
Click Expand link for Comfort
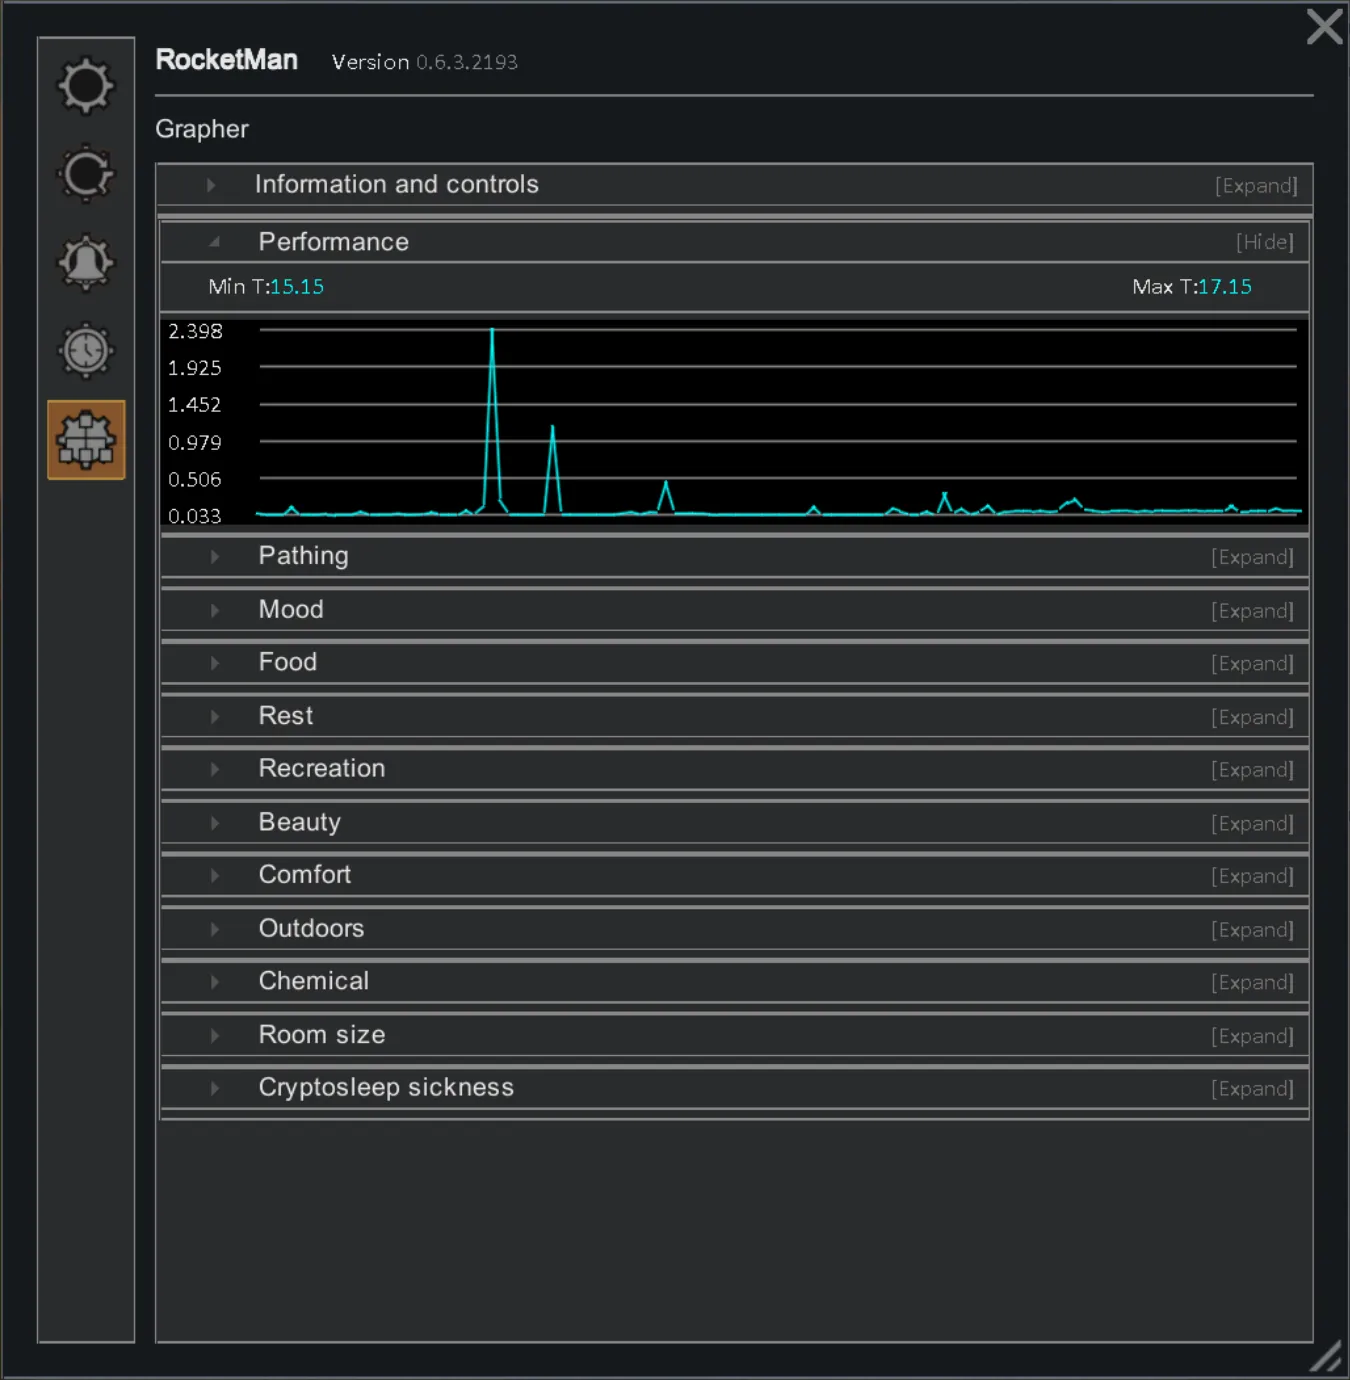pyautogui.click(x=1252, y=876)
